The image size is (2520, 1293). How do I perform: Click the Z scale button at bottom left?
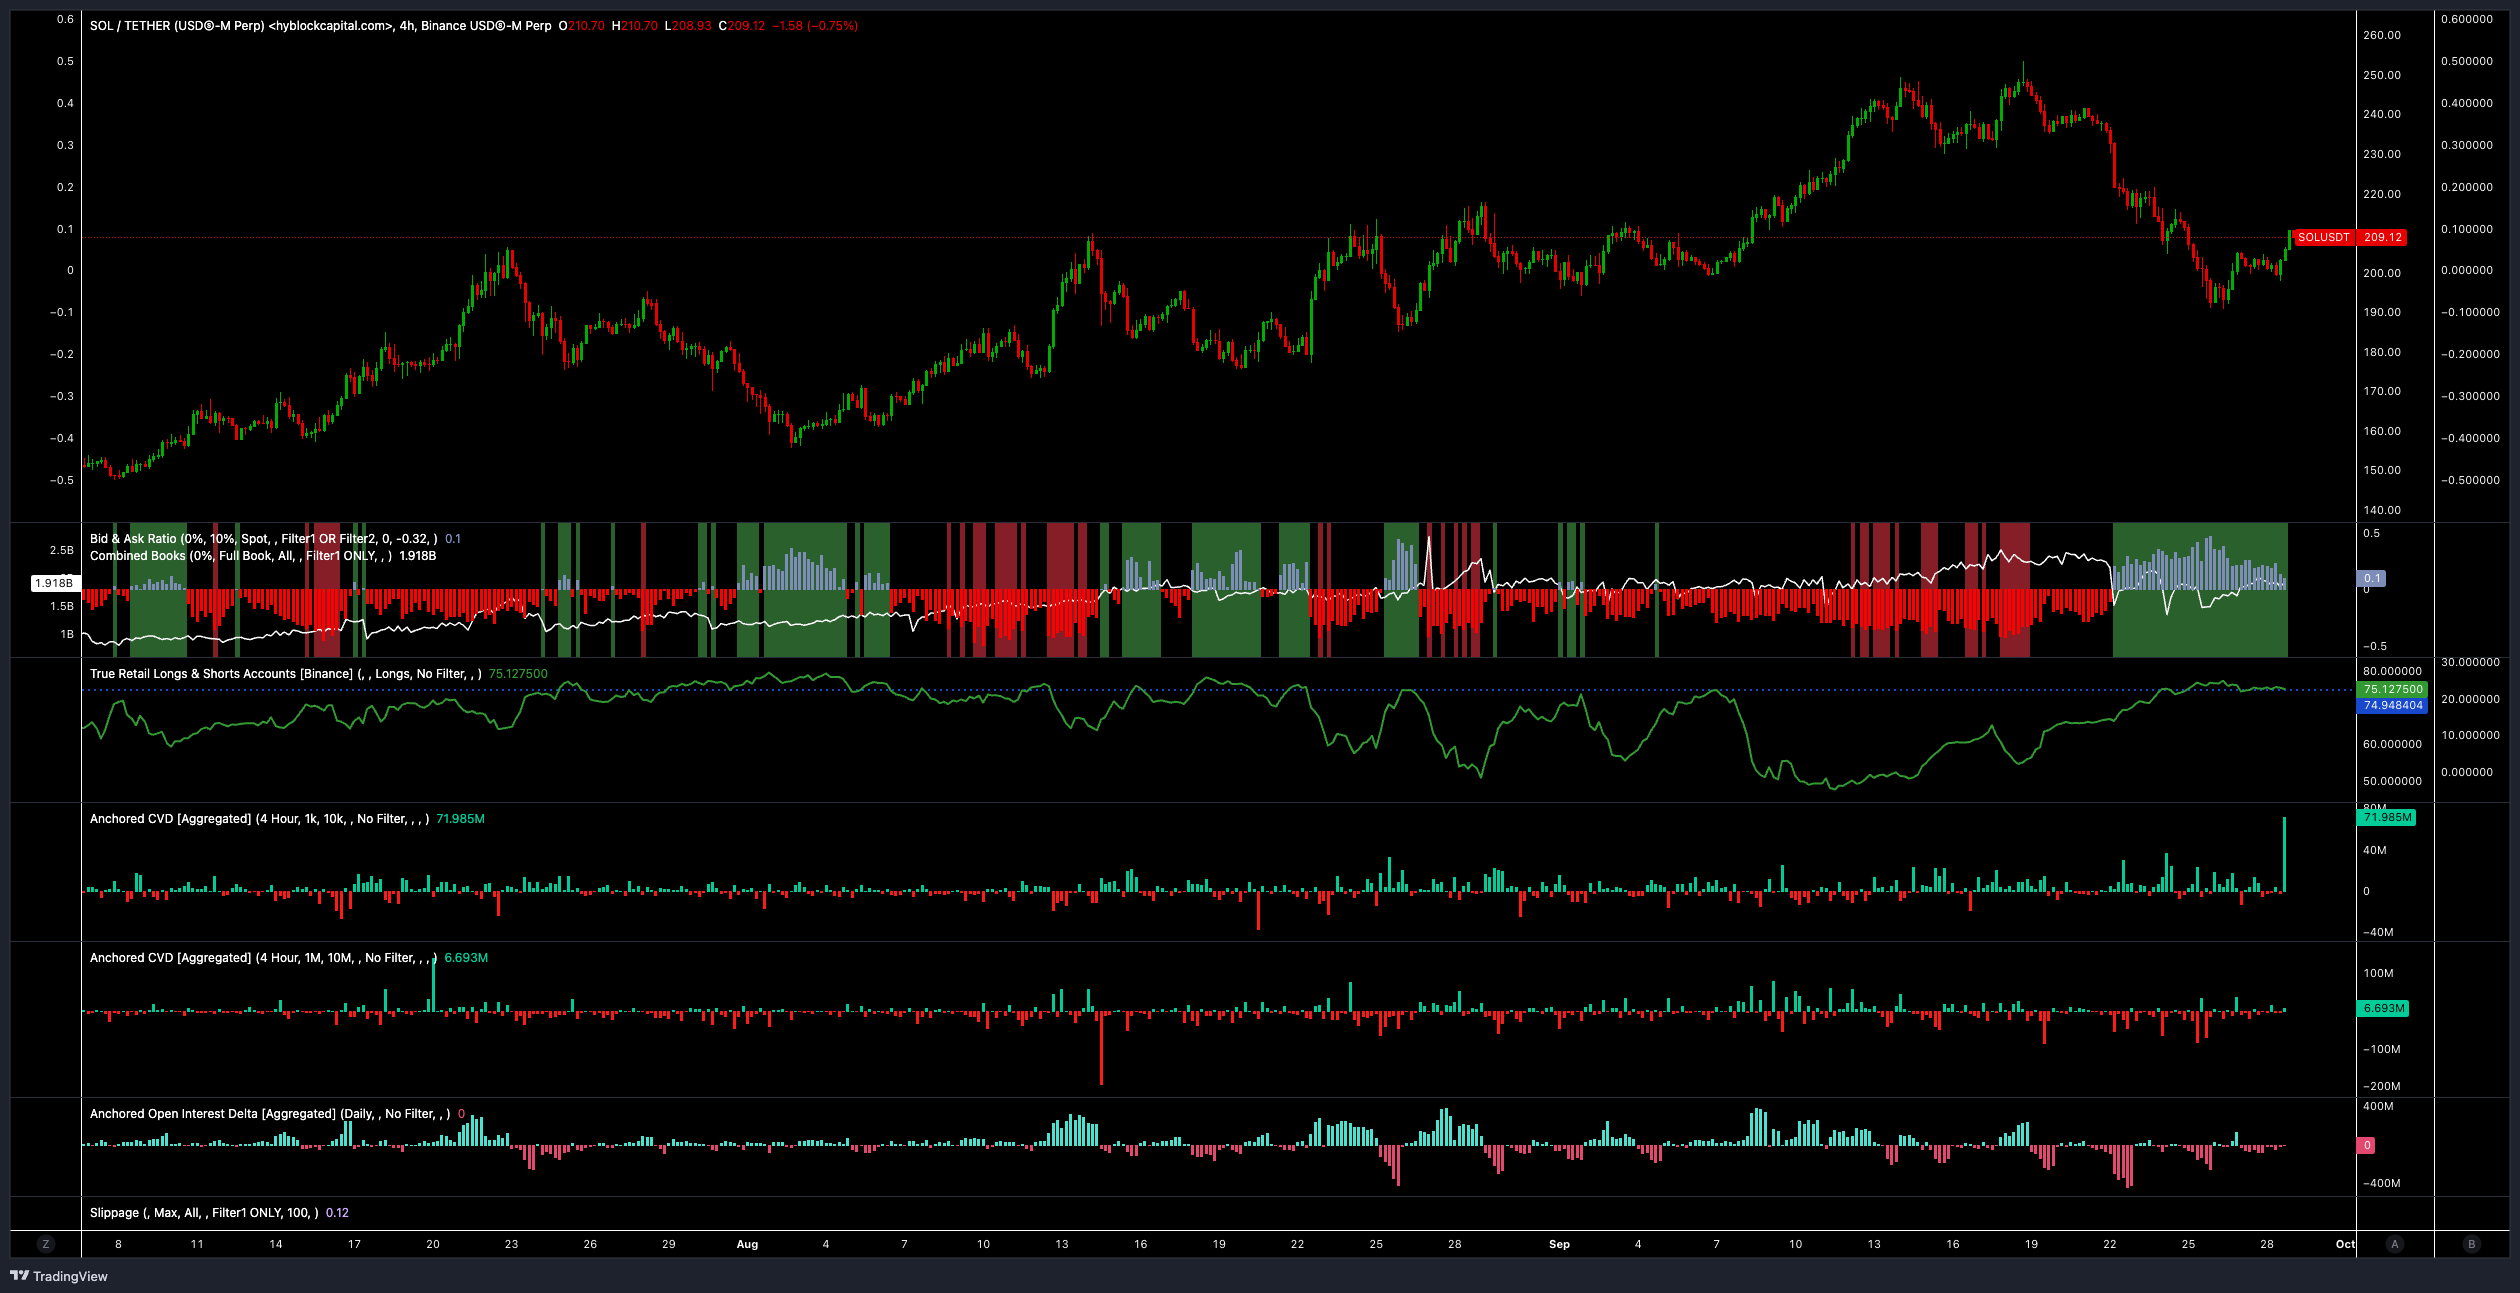click(45, 1244)
